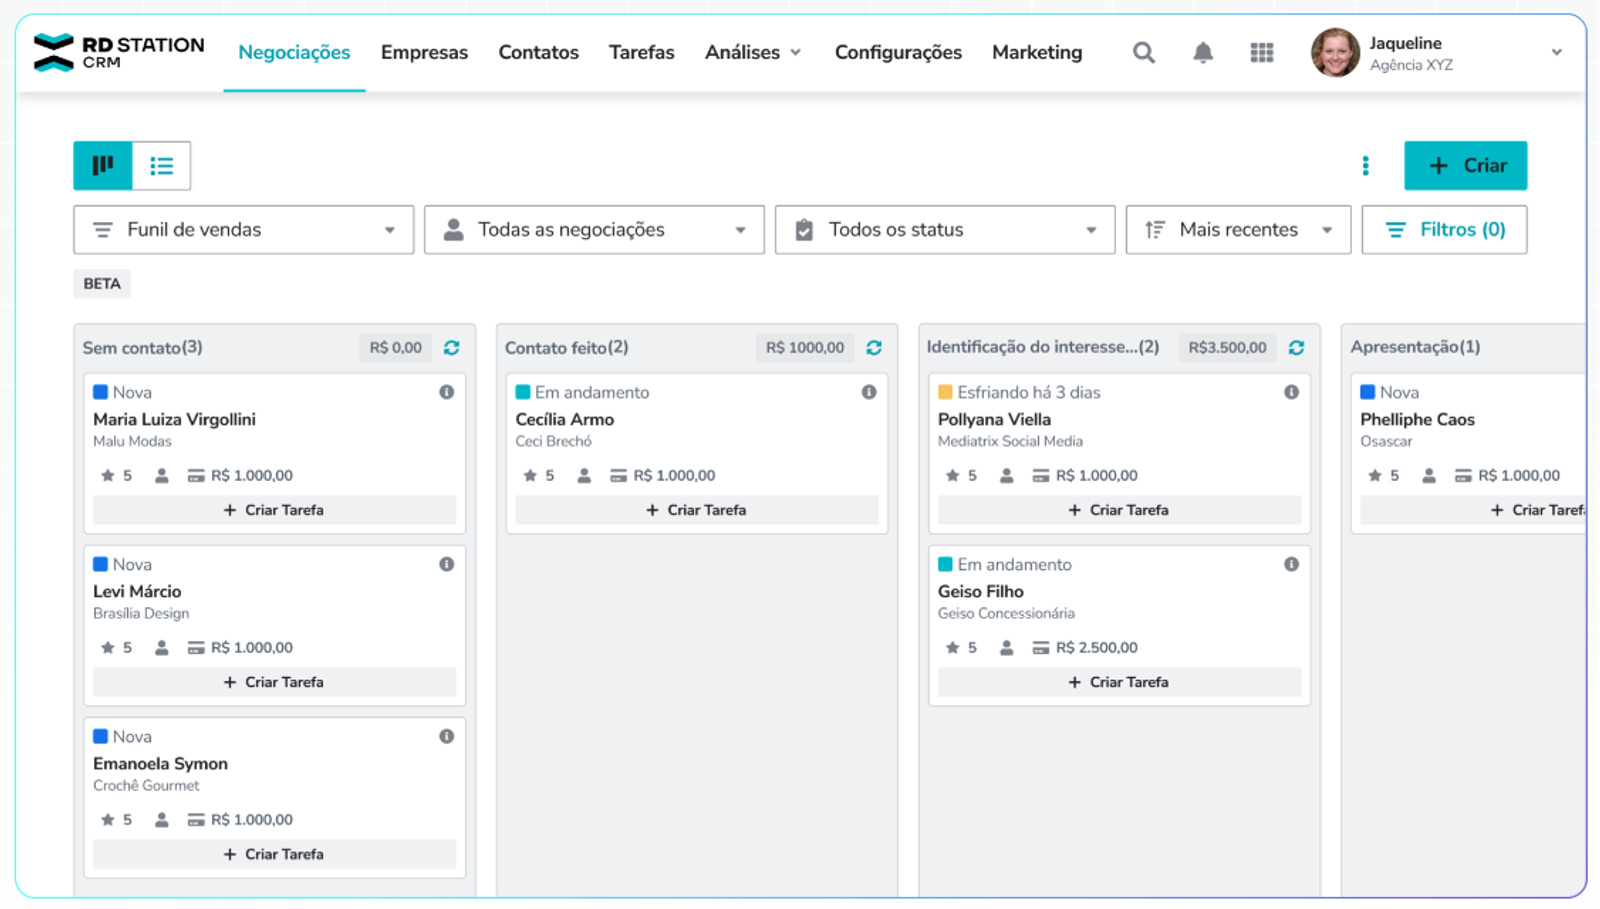Viewport: 1600px width, 909px height.
Task: Open the three-dot more options menu
Action: pos(1365,166)
